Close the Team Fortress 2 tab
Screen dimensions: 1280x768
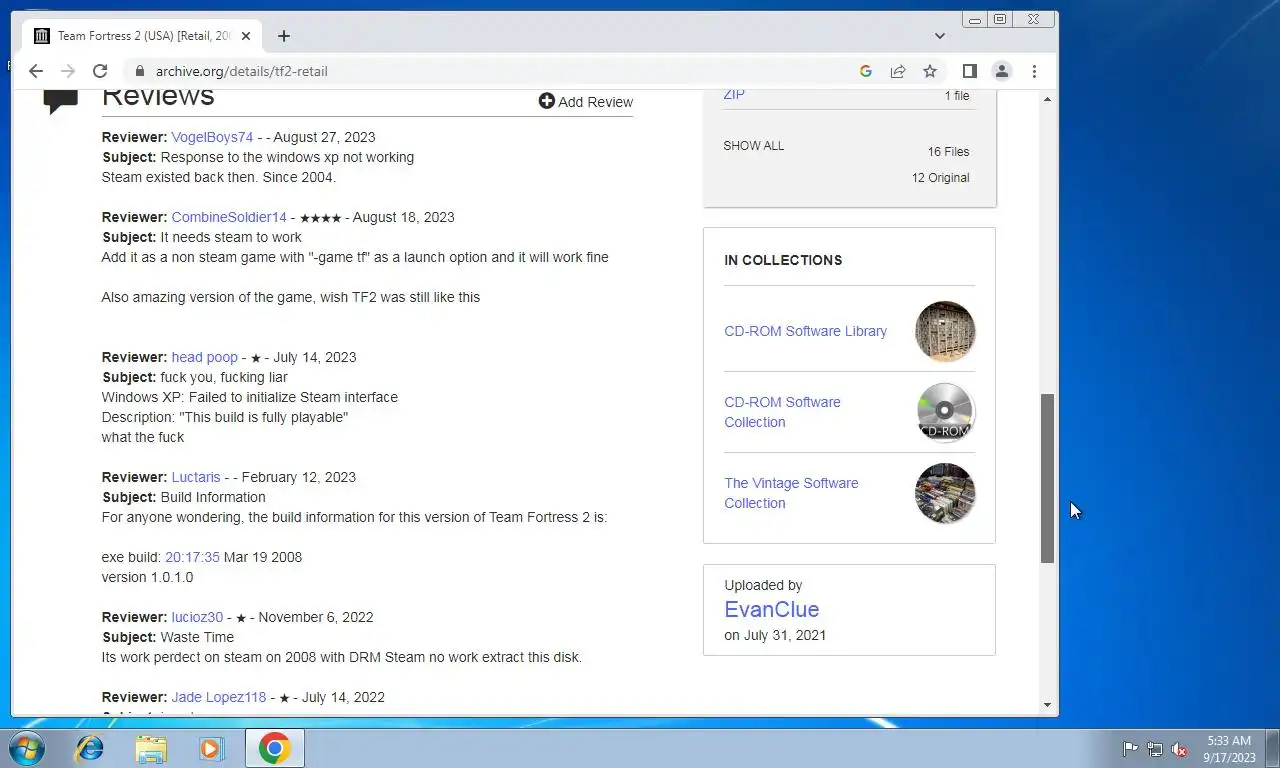tap(246, 36)
